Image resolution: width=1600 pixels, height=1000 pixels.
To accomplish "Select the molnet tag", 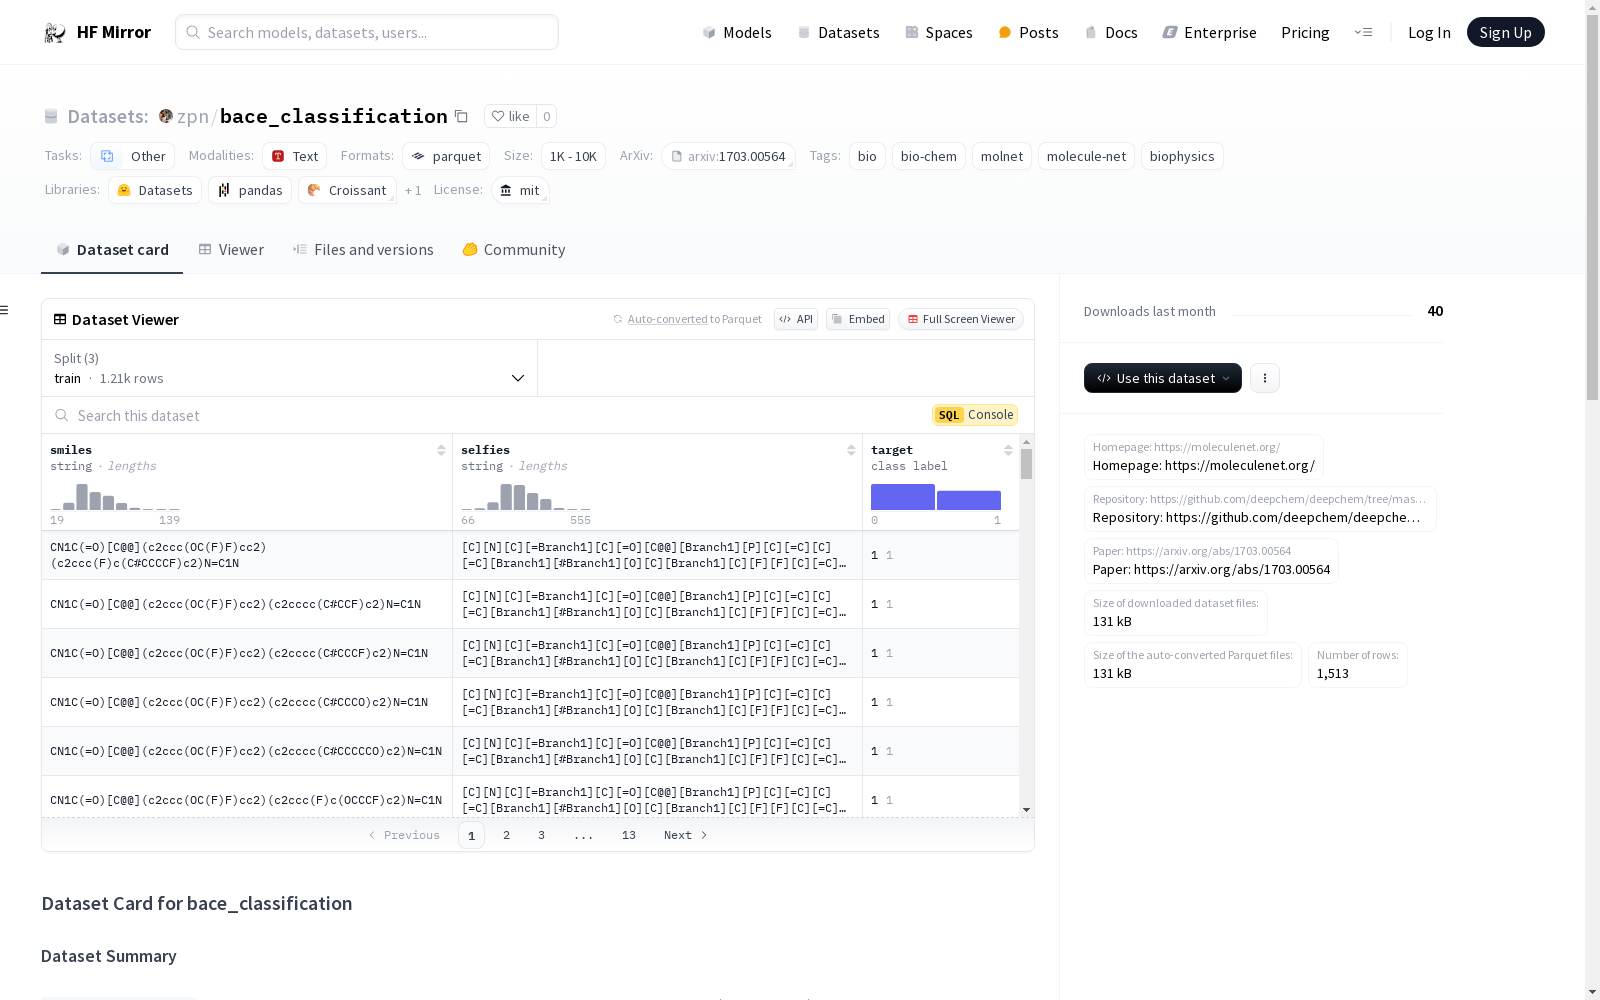I will click(1001, 156).
